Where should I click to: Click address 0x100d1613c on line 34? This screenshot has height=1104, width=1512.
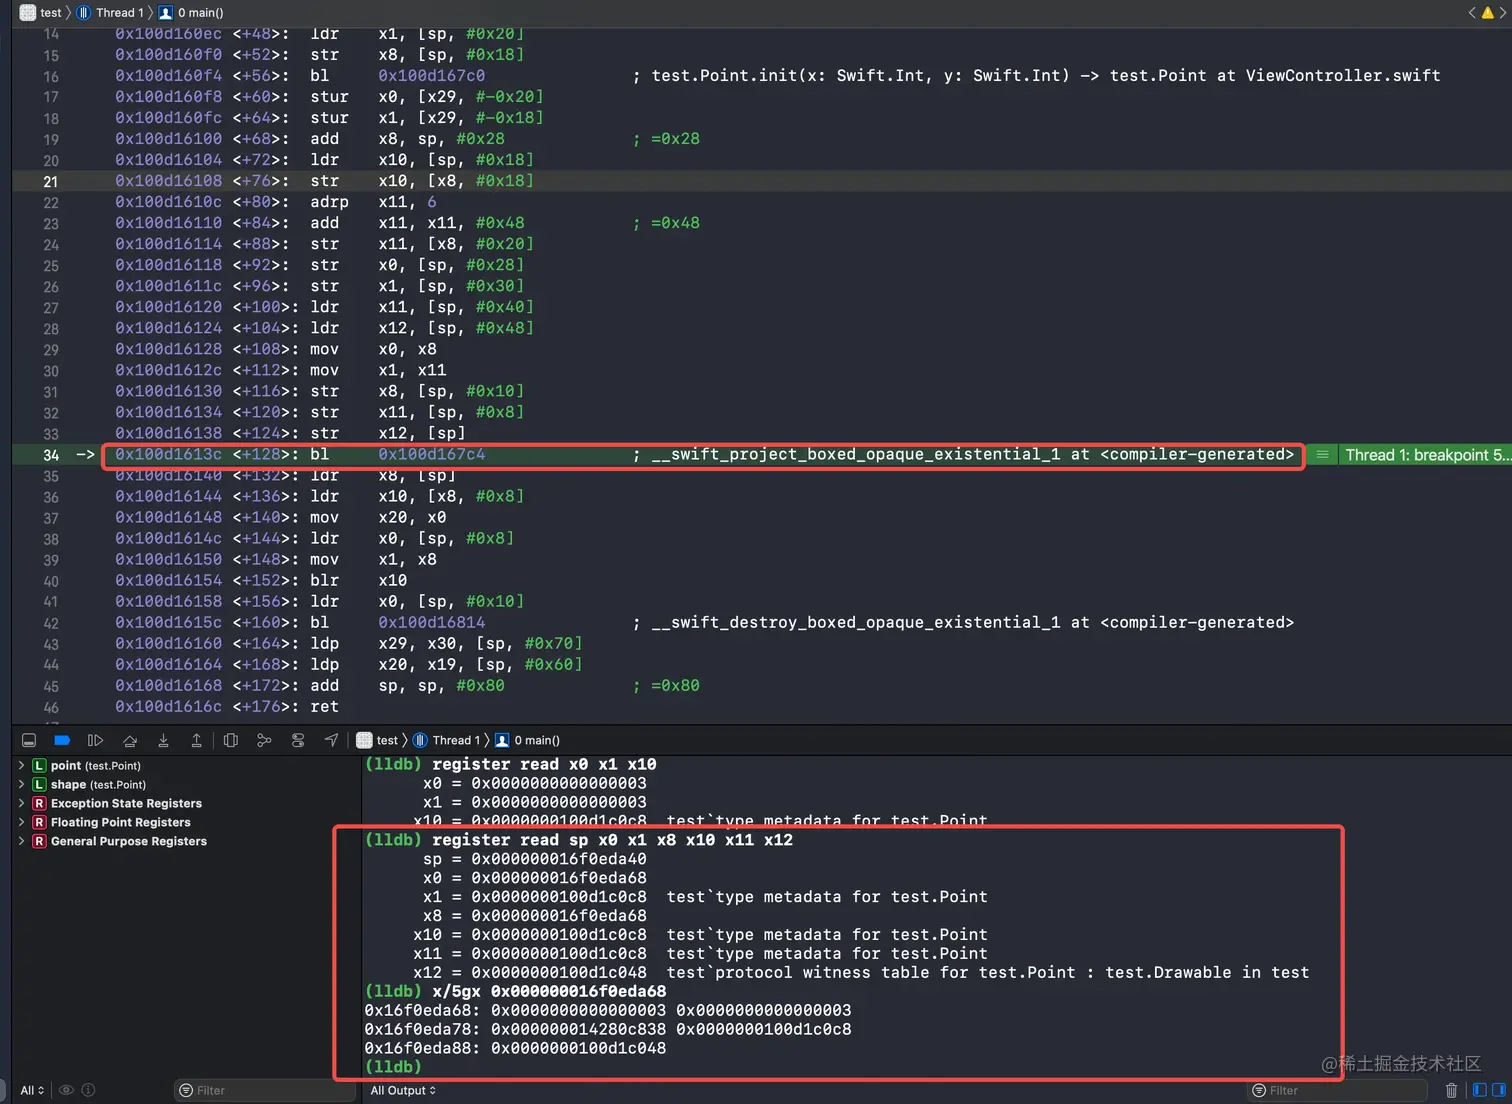coord(168,454)
